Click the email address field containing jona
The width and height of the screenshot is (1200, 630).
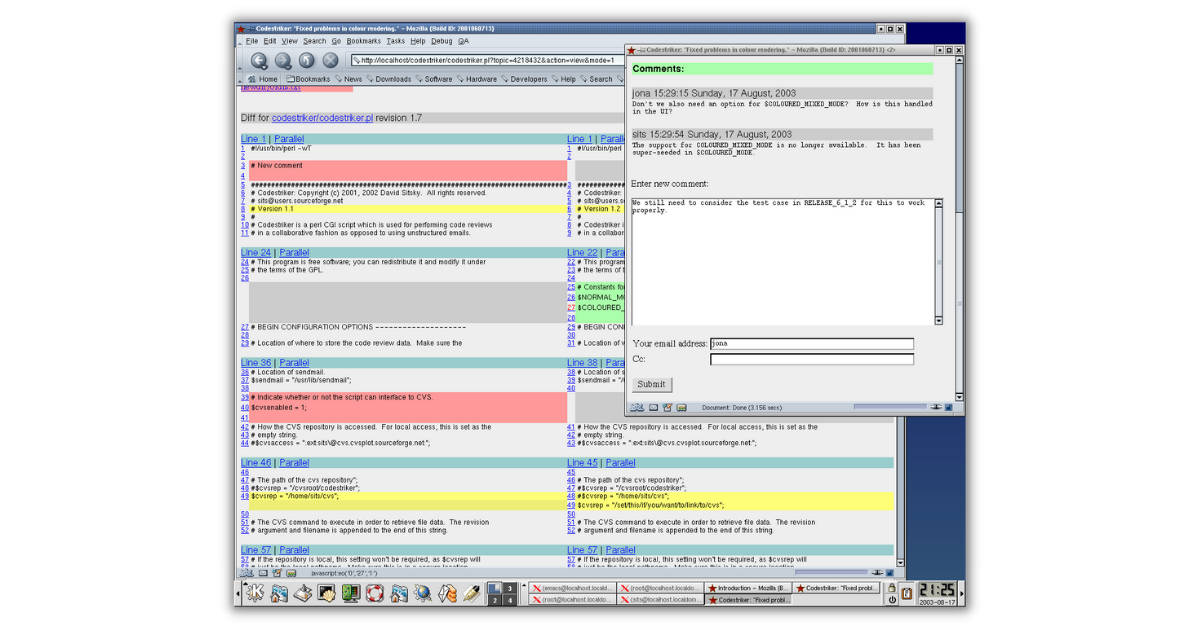tap(812, 343)
